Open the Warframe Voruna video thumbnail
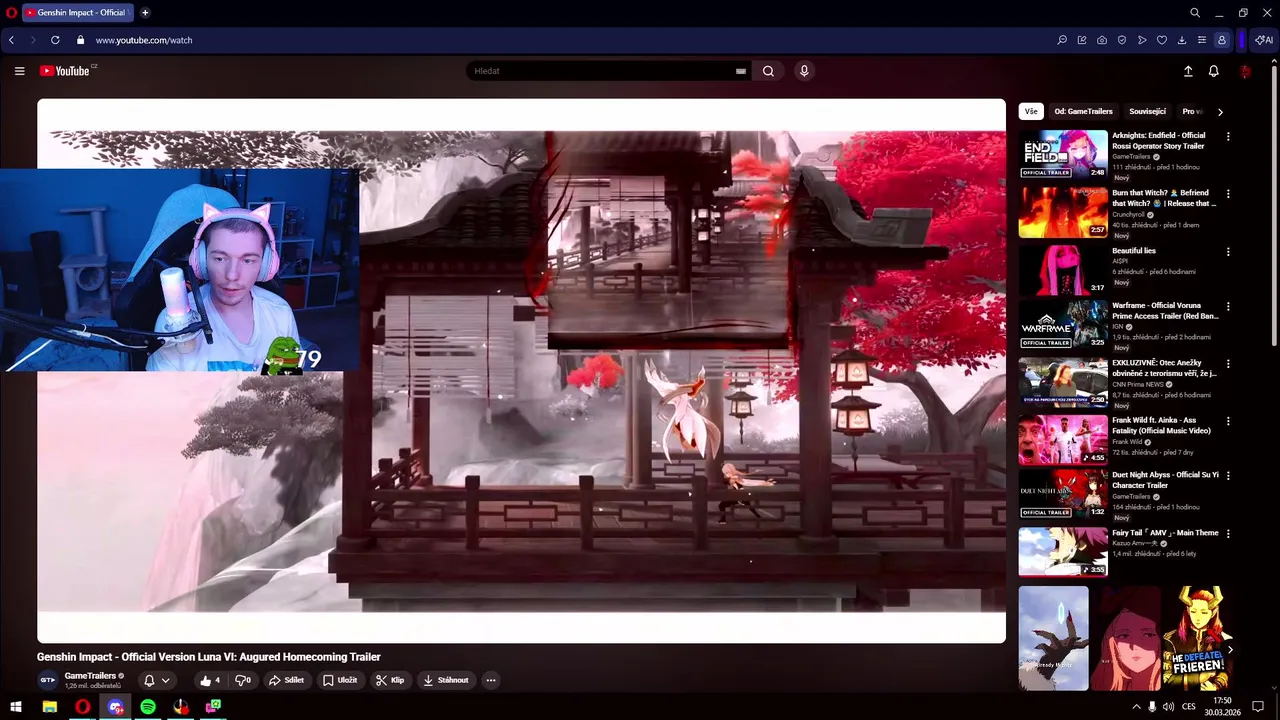Image resolution: width=1280 pixels, height=720 pixels. pos(1063,324)
